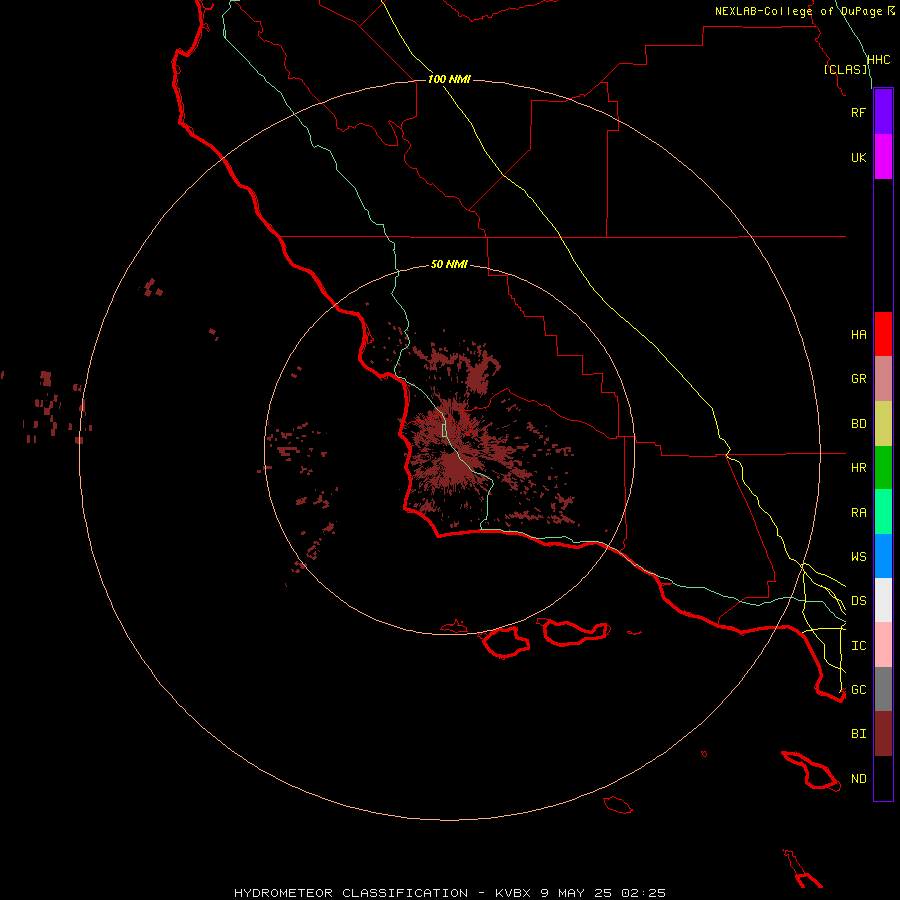Click the IC legend label
The width and height of the screenshot is (900, 900).
coord(858,646)
